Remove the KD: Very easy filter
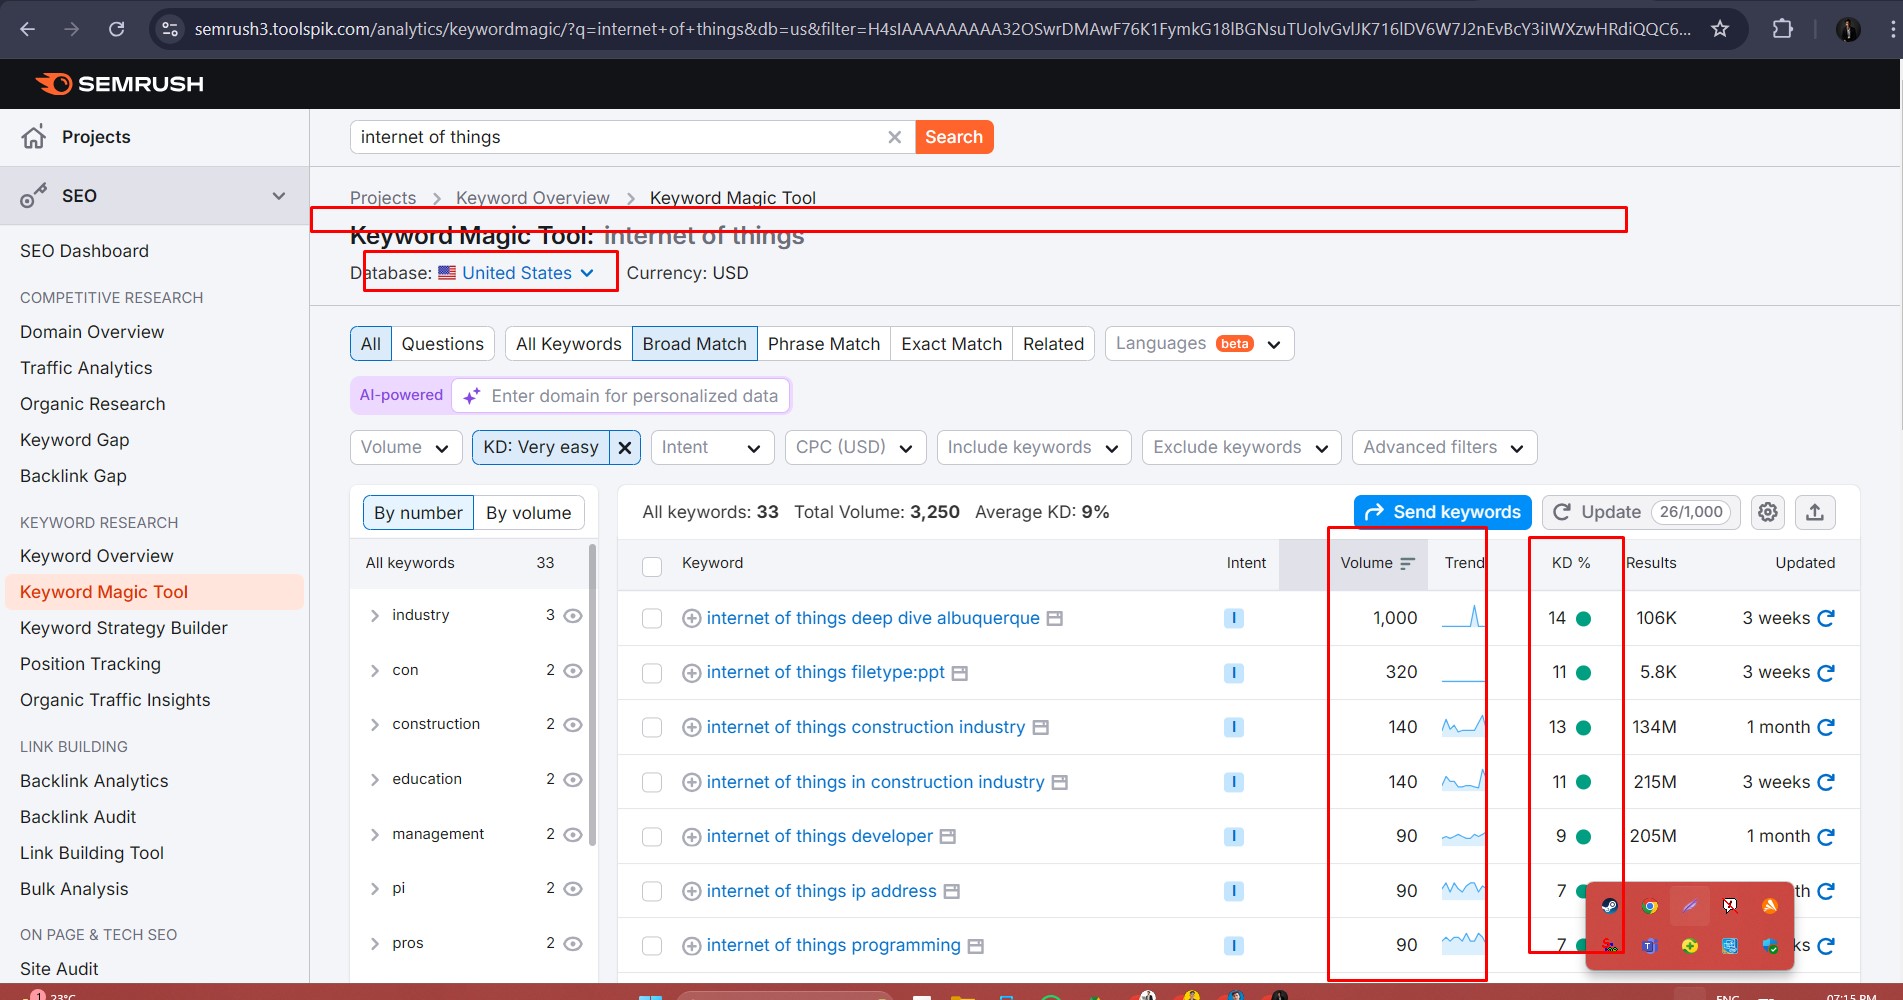The image size is (1903, 1000). click(625, 447)
